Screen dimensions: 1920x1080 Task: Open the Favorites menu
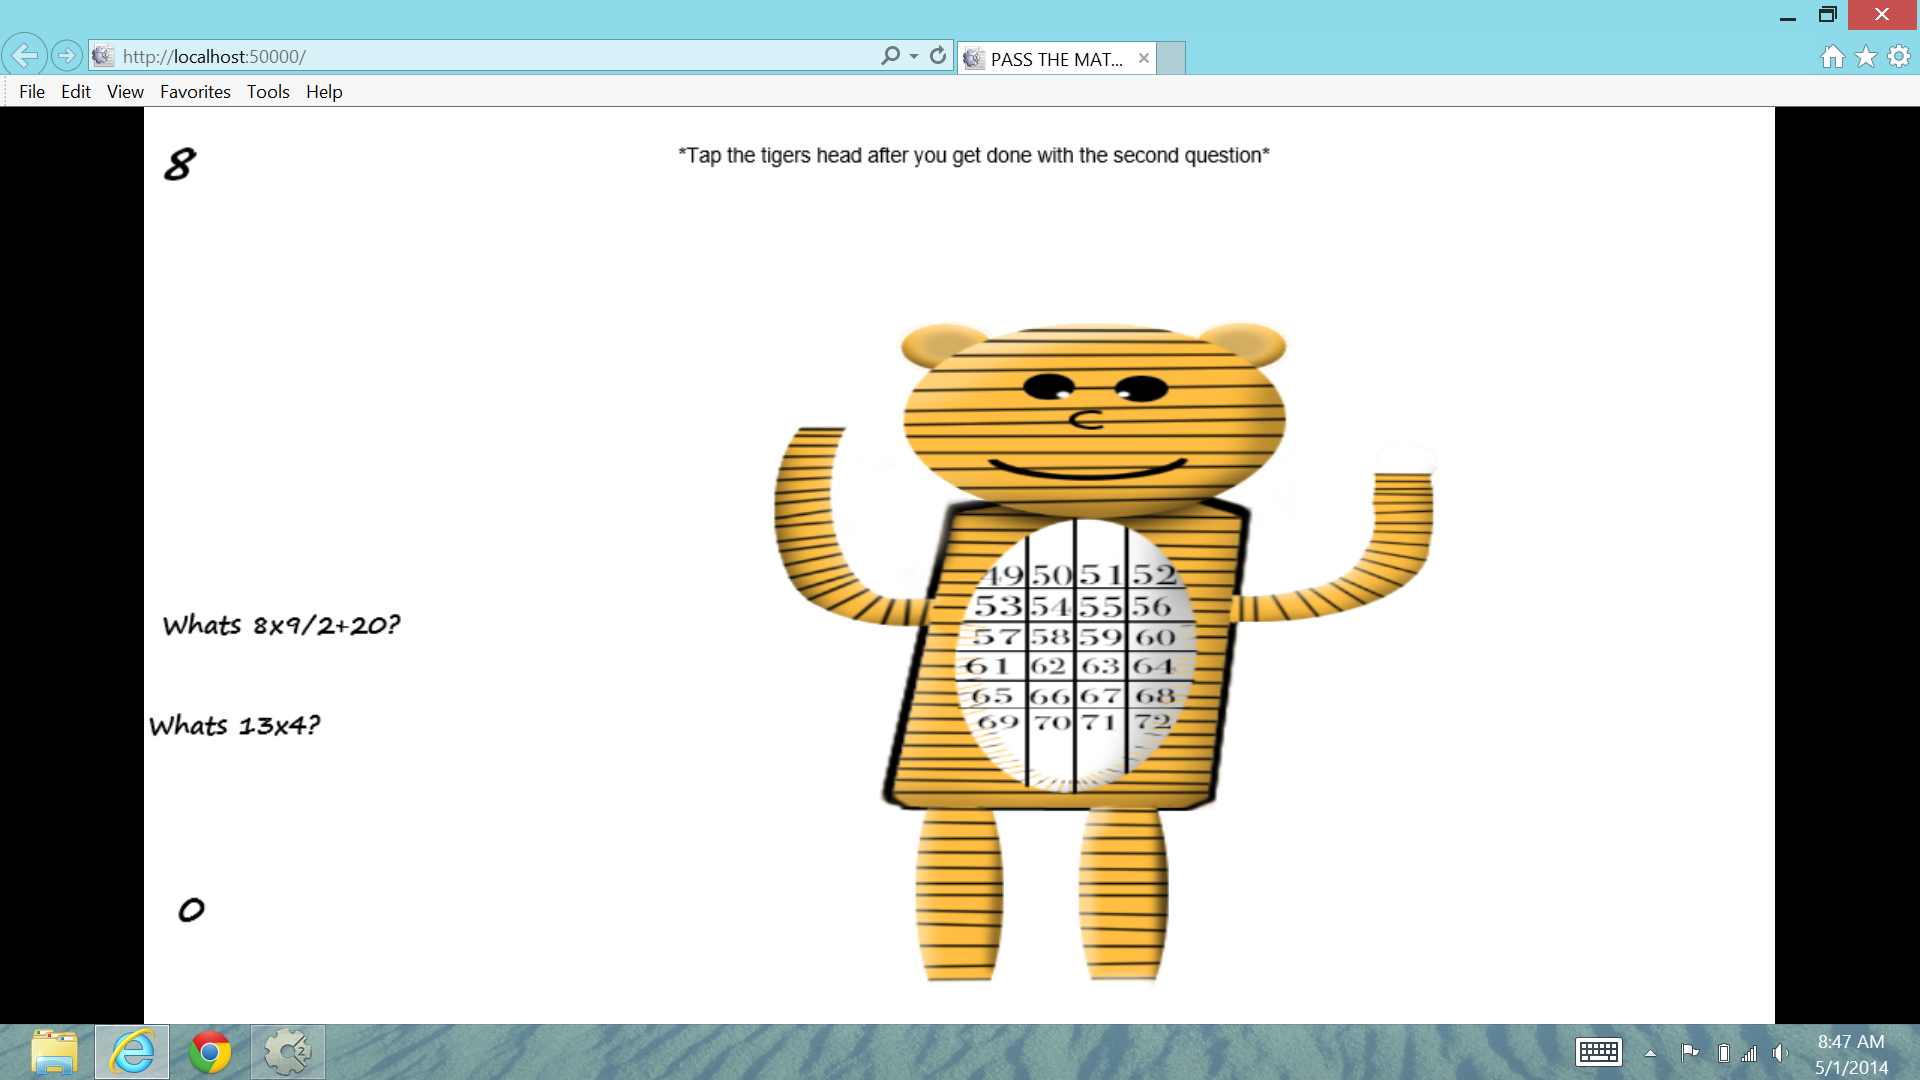pyautogui.click(x=195, y=92)
